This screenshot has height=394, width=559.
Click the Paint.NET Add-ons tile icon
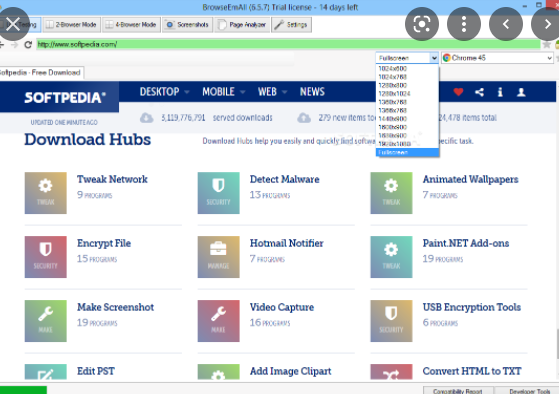point(391,257)
